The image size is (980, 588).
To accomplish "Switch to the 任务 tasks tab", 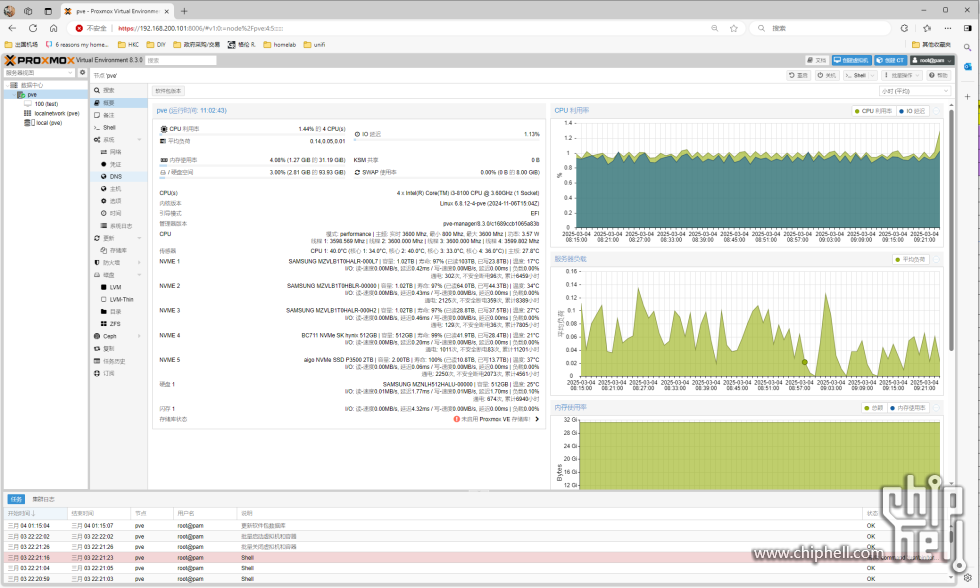I will click(x=16, y=499).
